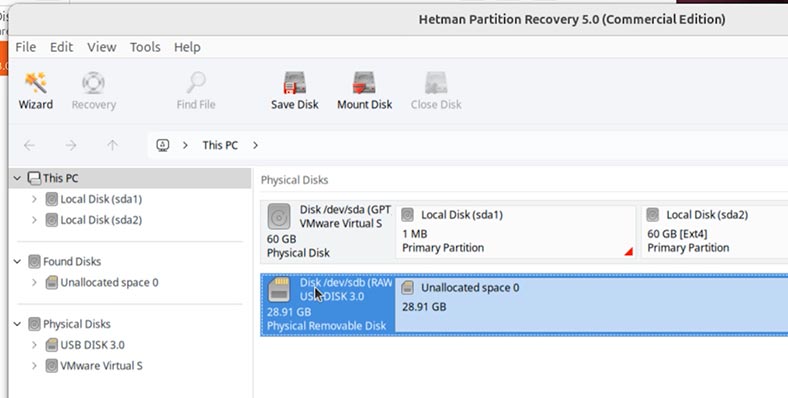This screenshot has height=398, width=788.
Task: Click the sda1 partition icon in the disk panel
Action: point(408,215)
